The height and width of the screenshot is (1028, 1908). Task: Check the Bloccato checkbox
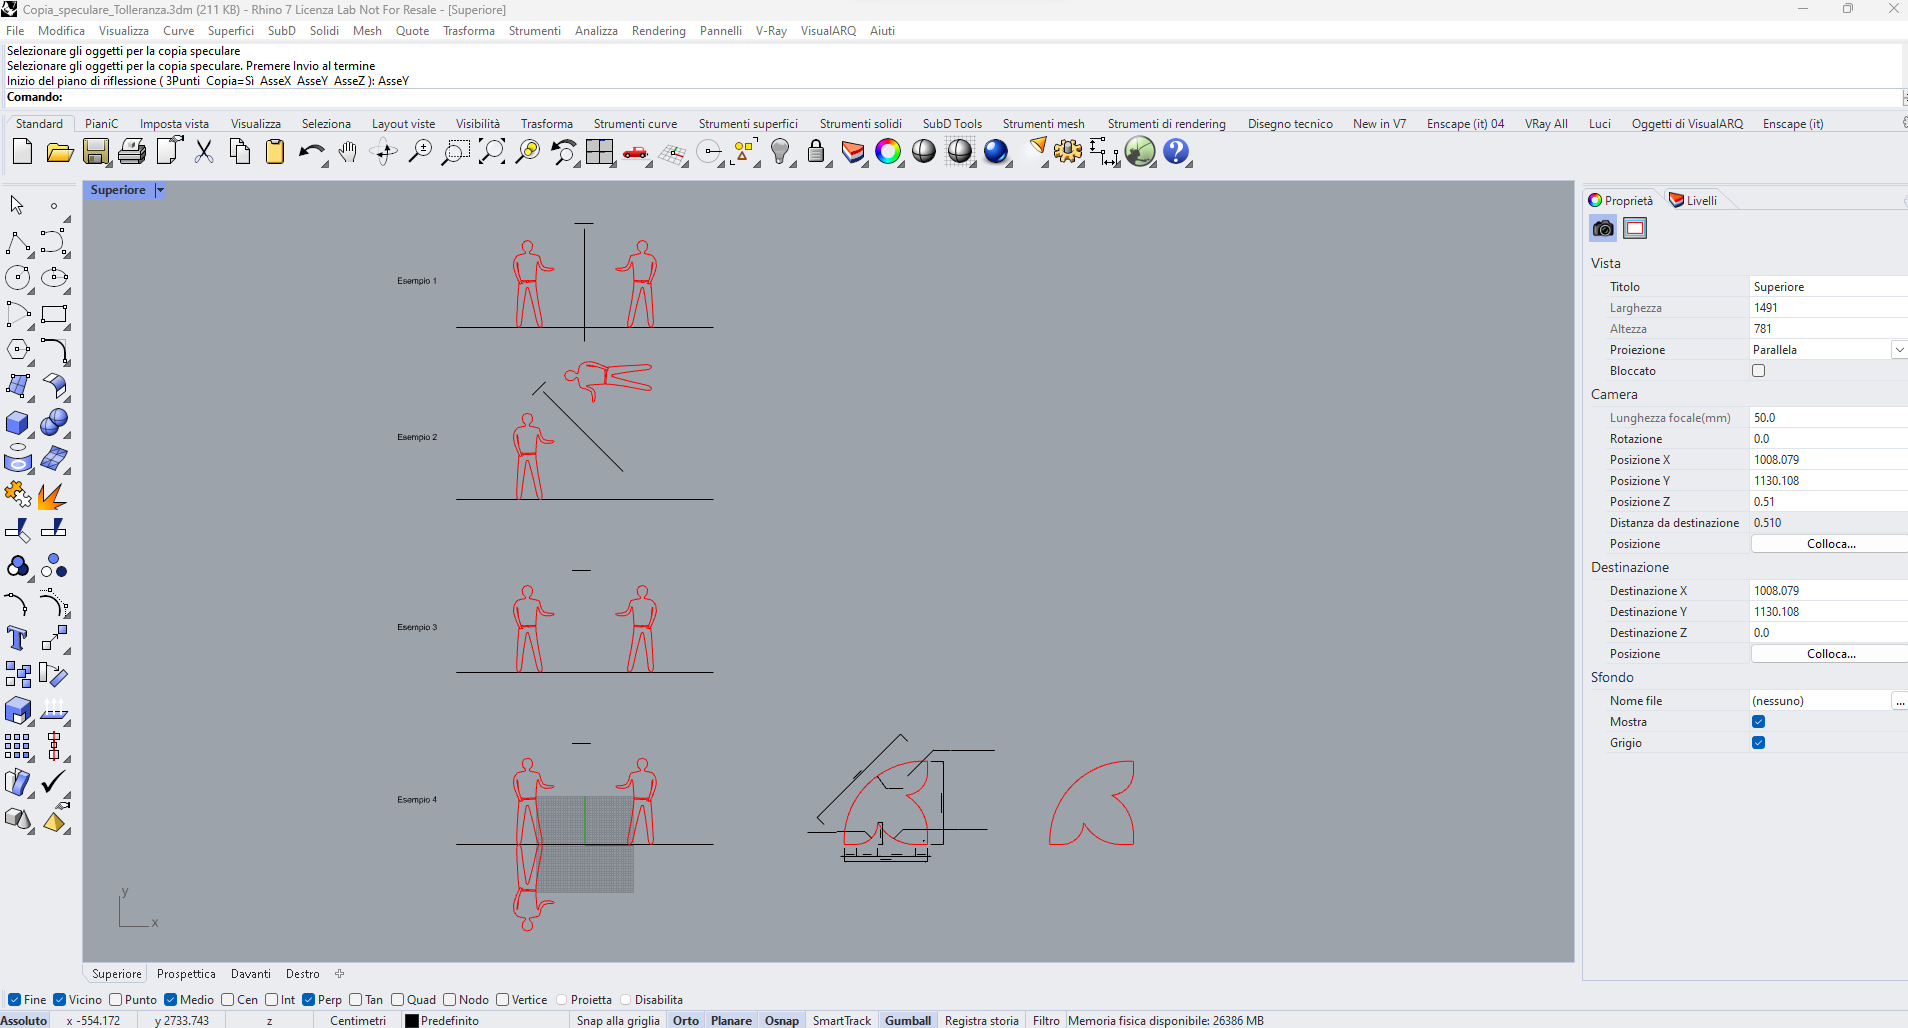coord(1759,371)
